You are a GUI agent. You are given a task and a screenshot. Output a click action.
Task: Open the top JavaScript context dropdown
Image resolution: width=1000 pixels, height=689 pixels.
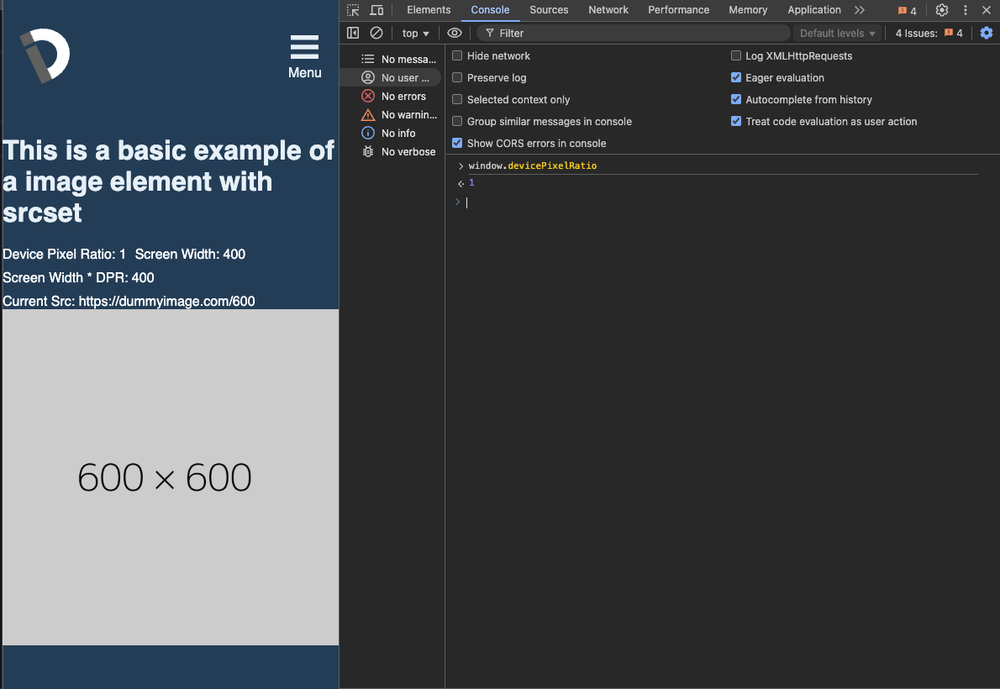[415, 33]
